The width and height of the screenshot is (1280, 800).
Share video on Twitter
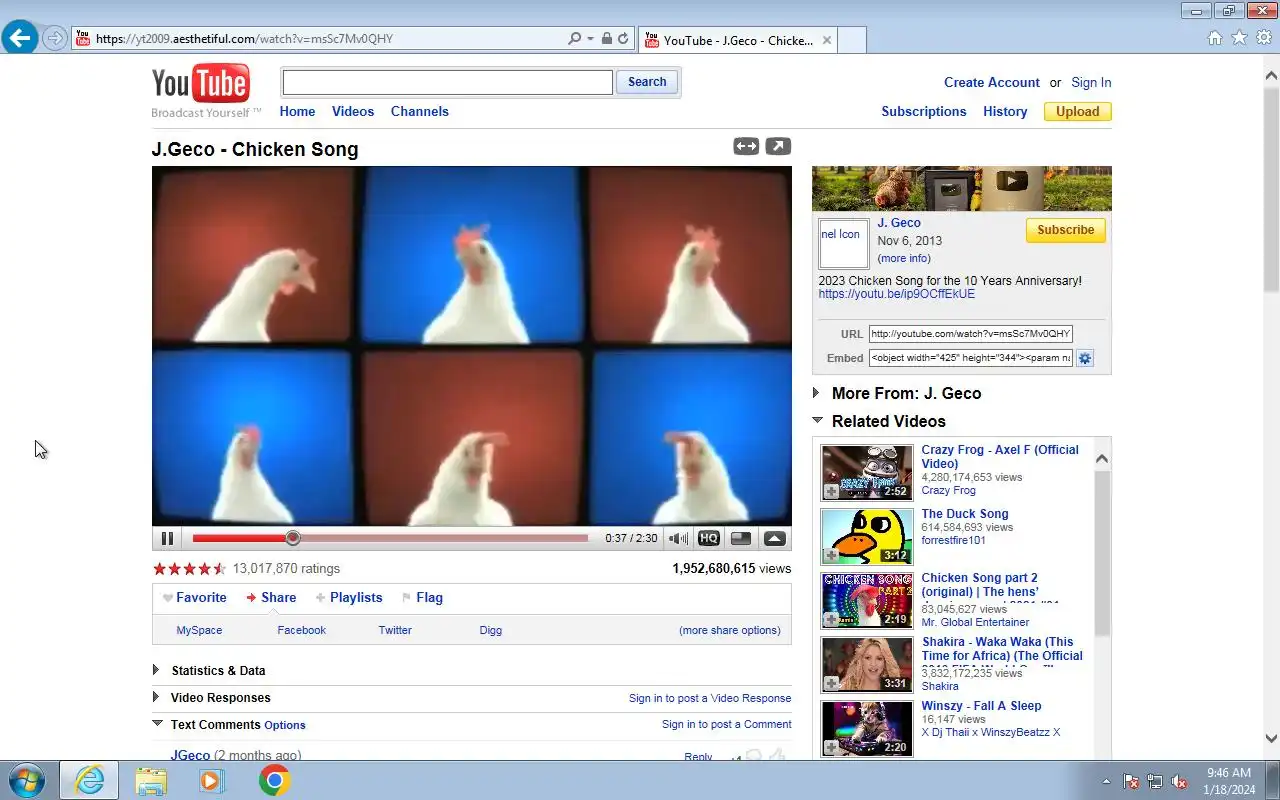pos(395,630)
